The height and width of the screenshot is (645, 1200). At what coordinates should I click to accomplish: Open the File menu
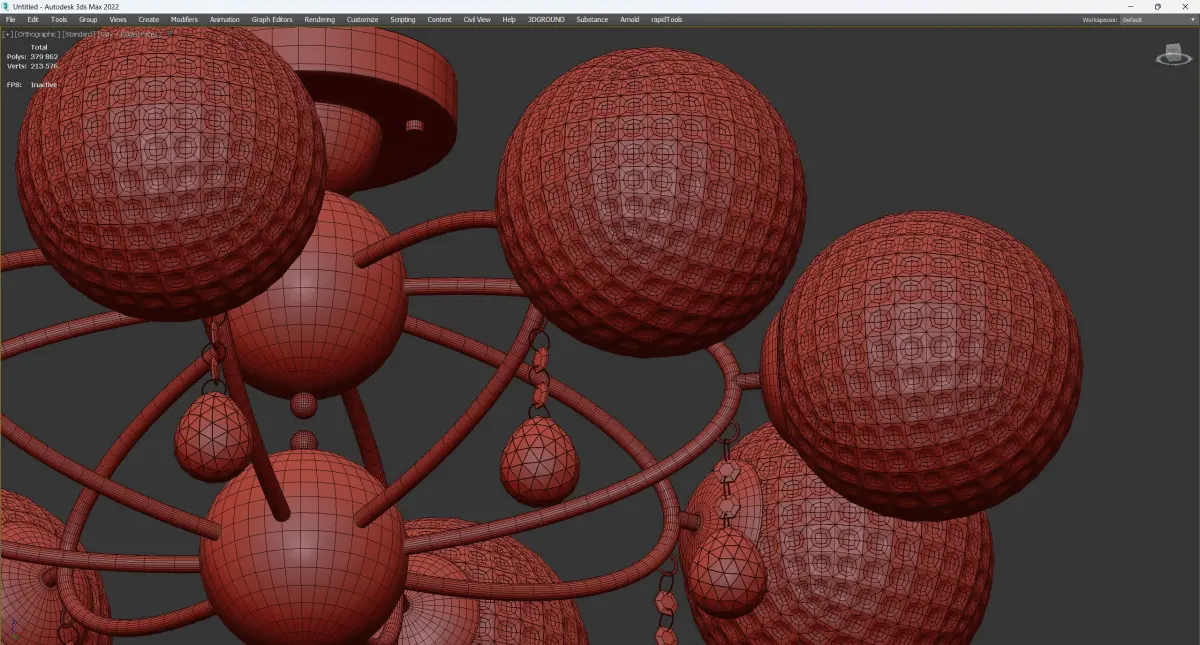[11, 19]
